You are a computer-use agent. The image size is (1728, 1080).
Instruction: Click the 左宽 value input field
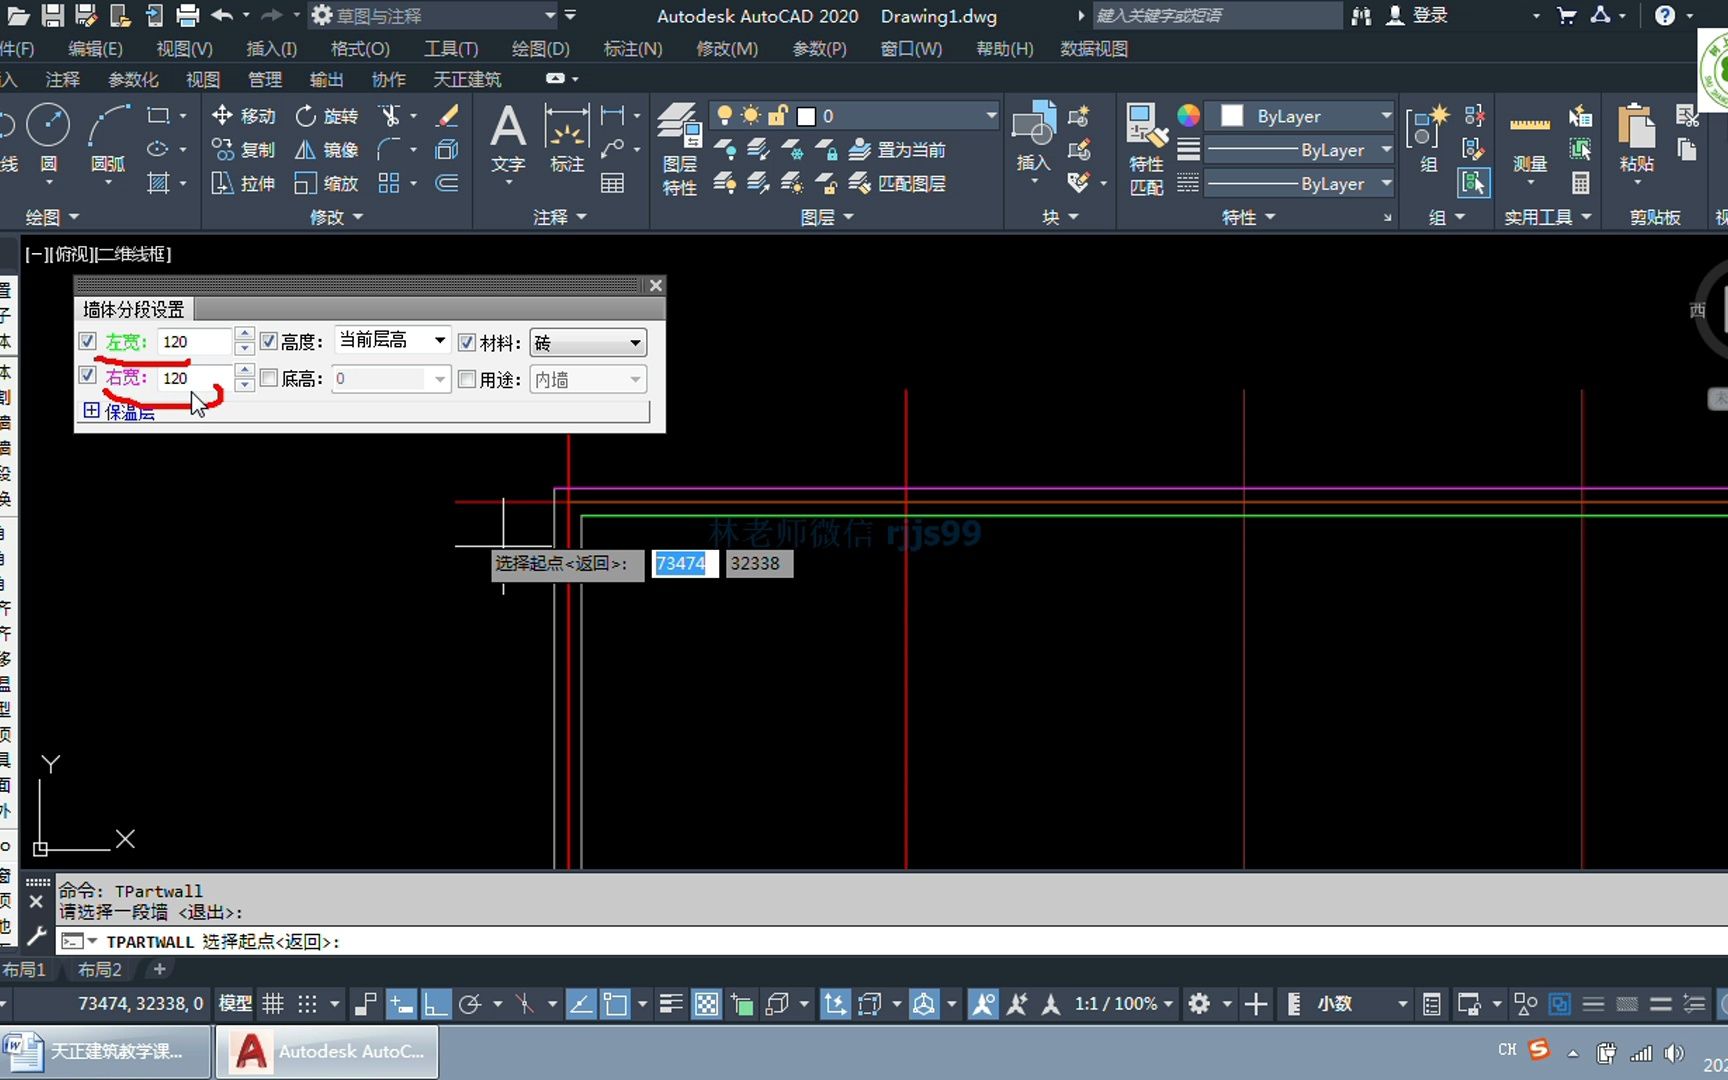(x=195, y=341)
